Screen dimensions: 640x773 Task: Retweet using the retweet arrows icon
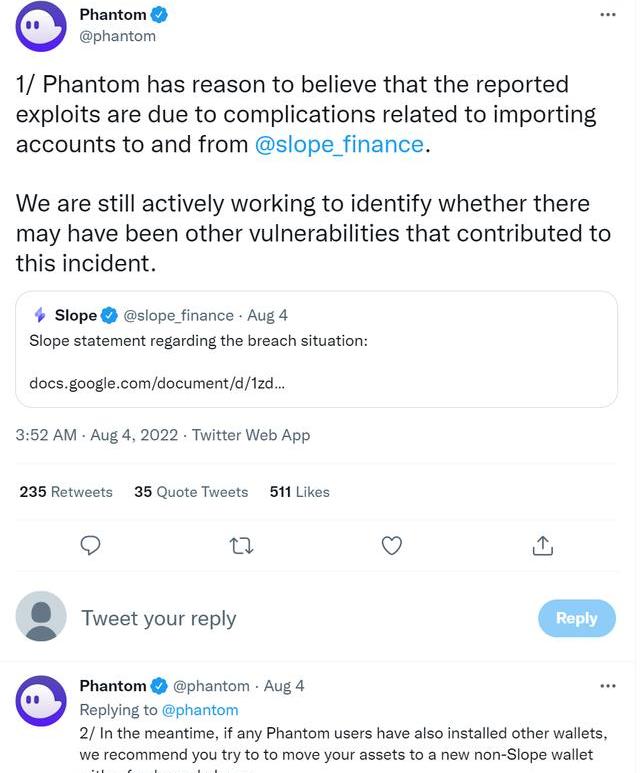(x=241, y=545)
